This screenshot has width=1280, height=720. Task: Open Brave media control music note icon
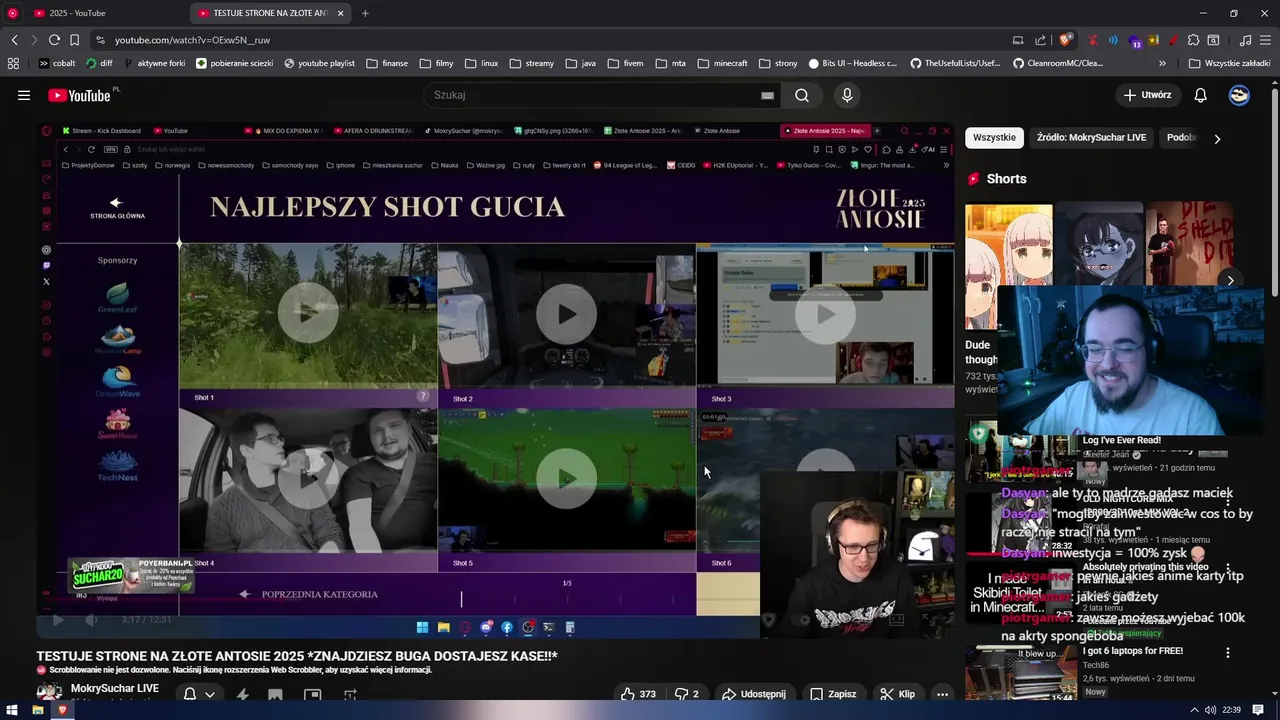[x=1245, y=40]
